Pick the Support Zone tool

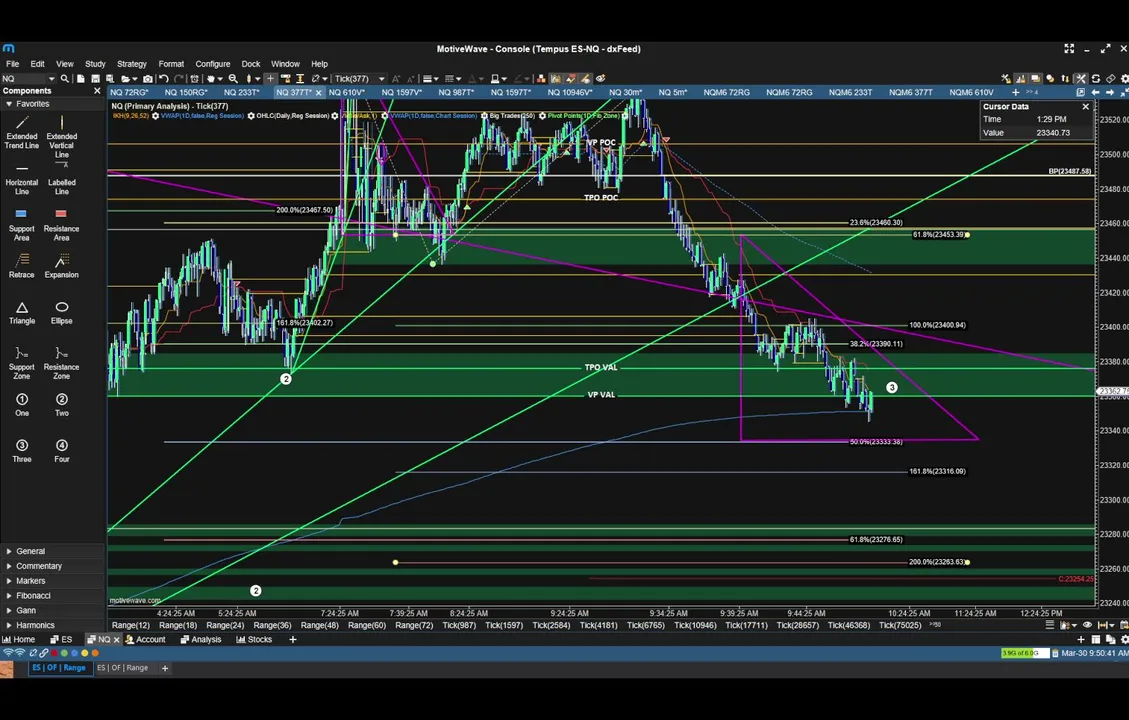tap(22, 363)
